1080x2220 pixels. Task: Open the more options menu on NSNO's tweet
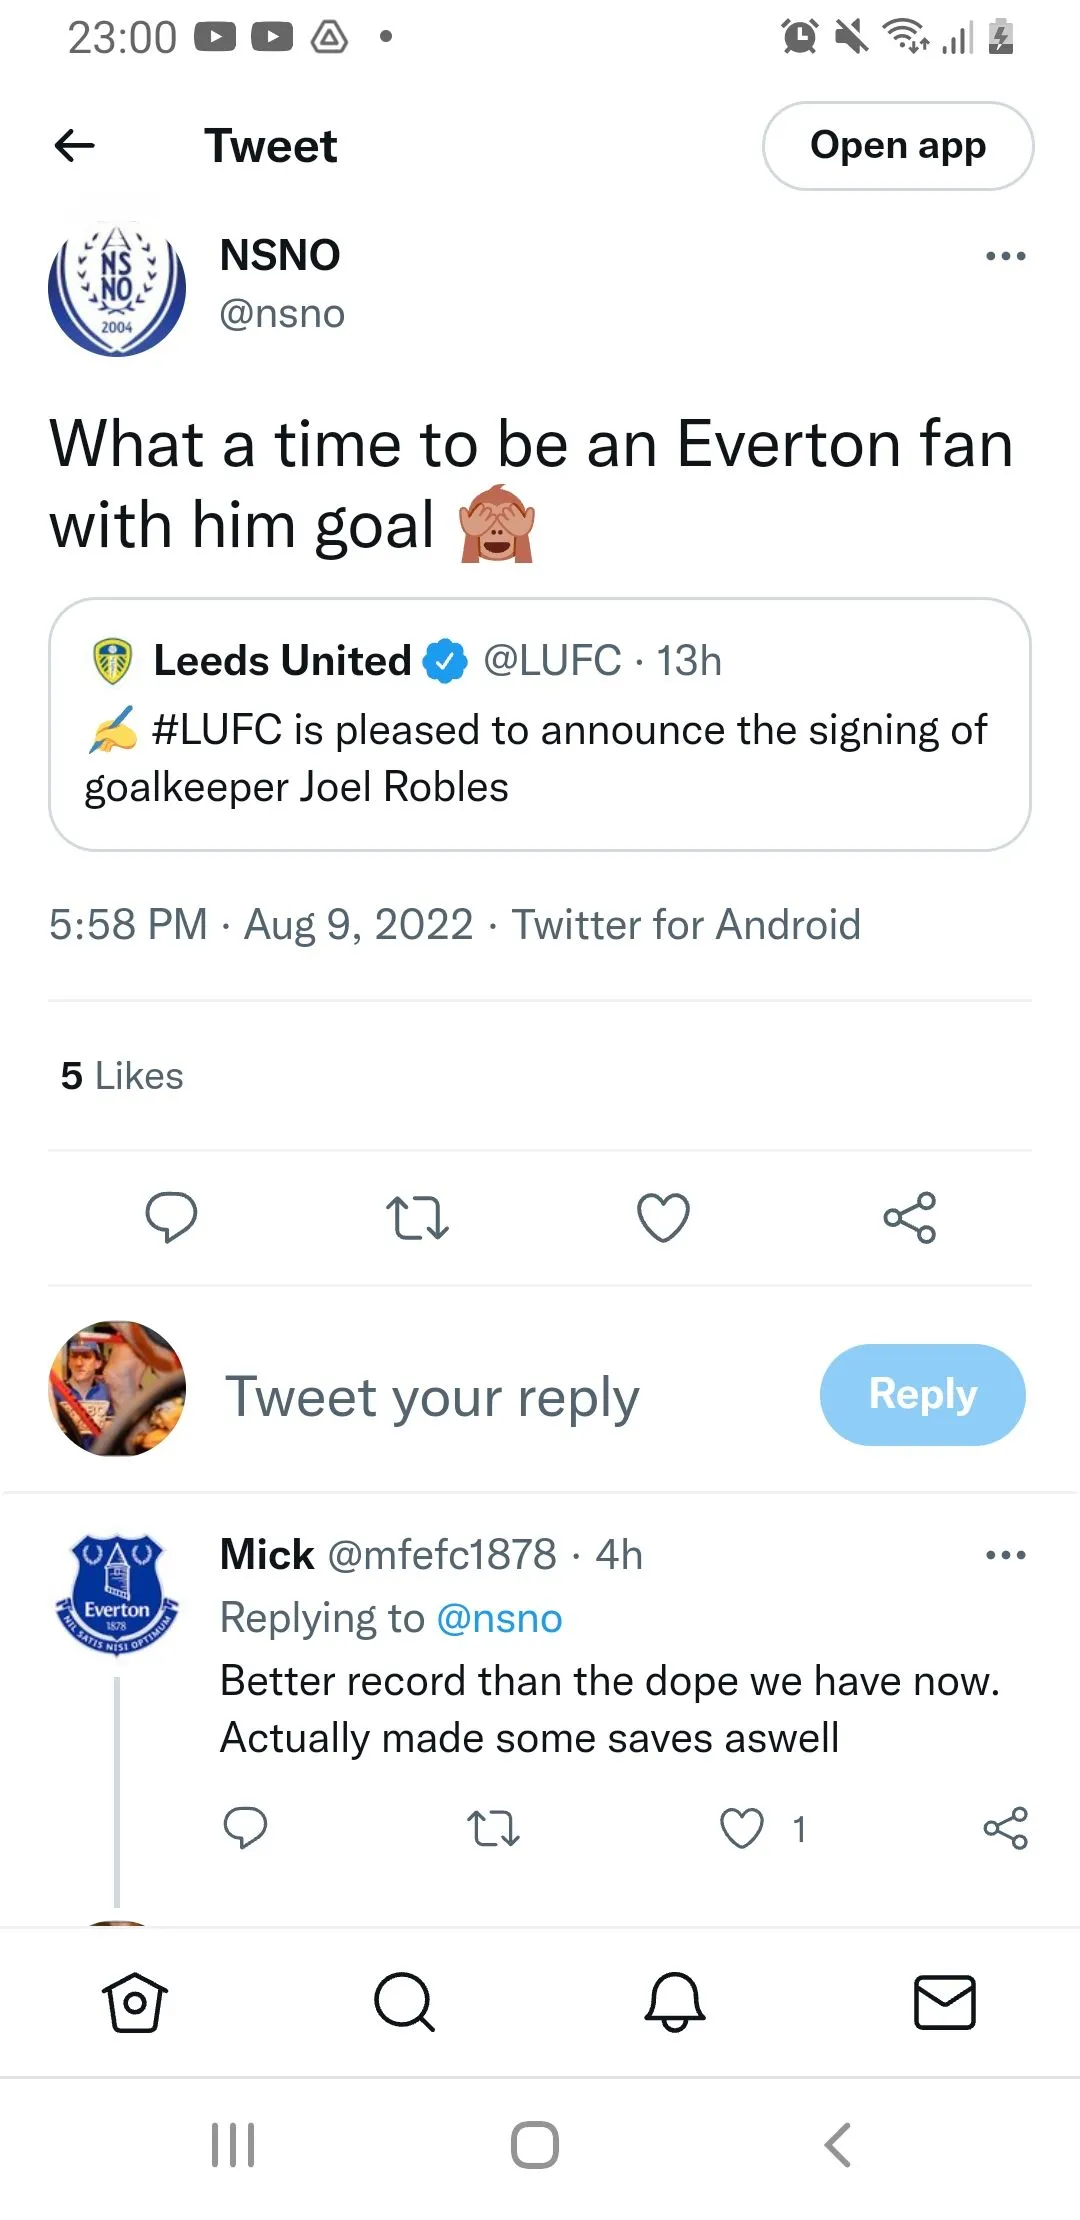click(x=1005, y=256)
